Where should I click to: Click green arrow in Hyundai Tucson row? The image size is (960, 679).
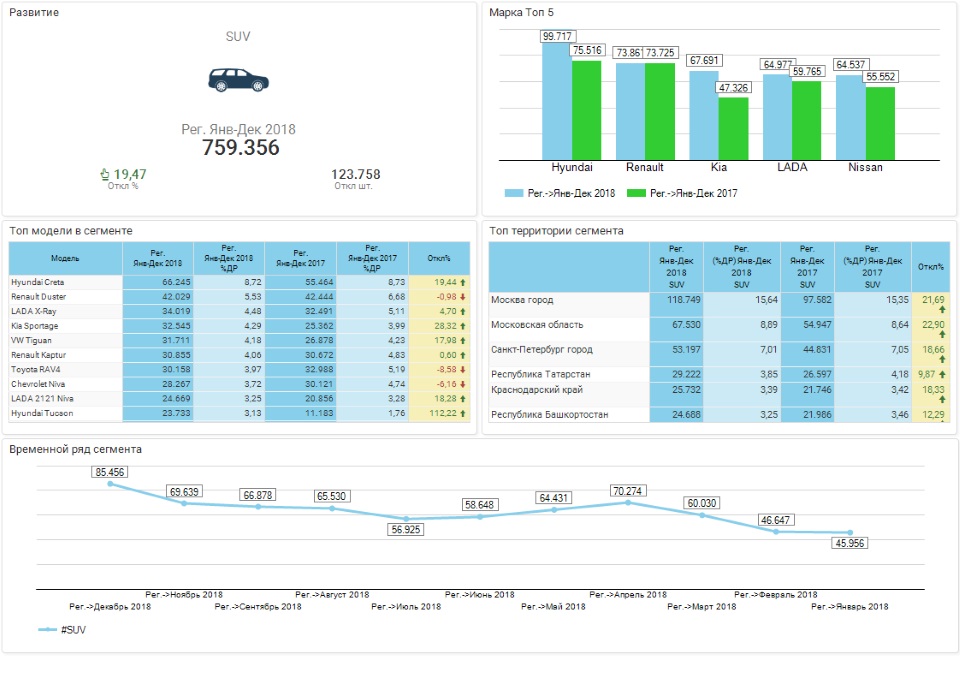pyautogui.click(x=463, y=413)
